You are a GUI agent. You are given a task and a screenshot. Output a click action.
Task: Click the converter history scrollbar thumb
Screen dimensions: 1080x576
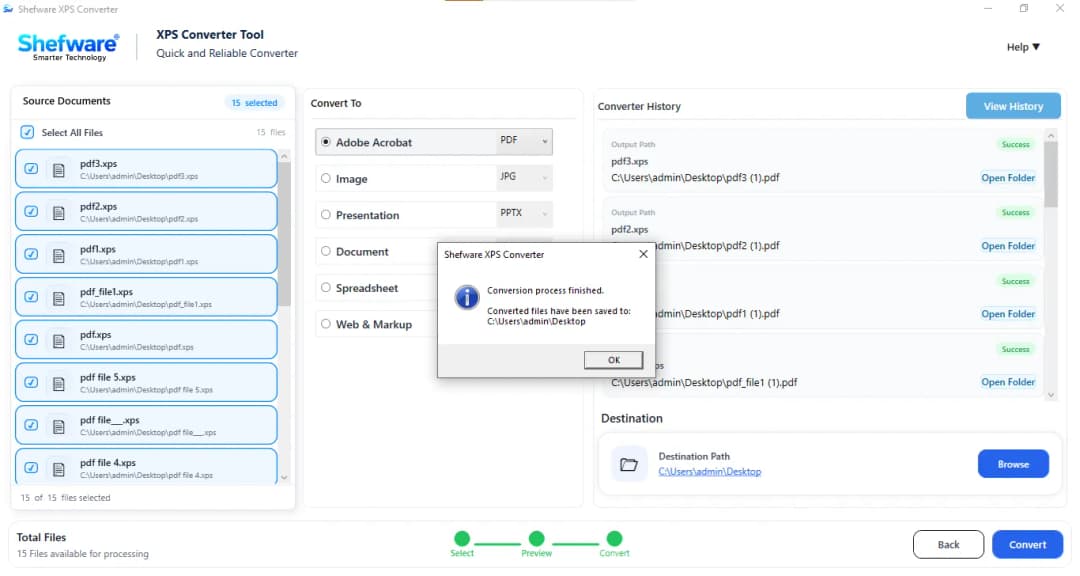coord(1050,175)
